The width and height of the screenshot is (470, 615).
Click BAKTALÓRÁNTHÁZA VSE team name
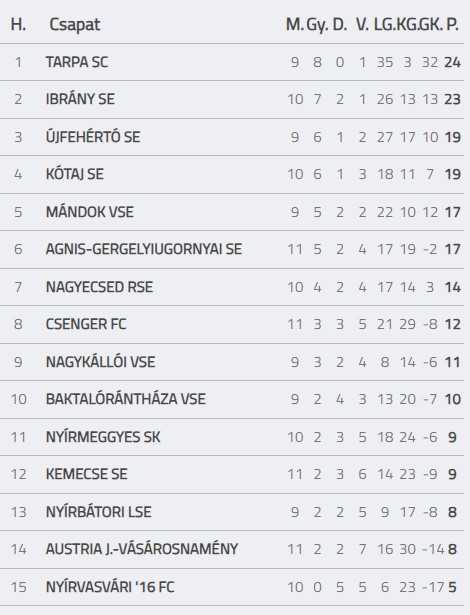126,399
